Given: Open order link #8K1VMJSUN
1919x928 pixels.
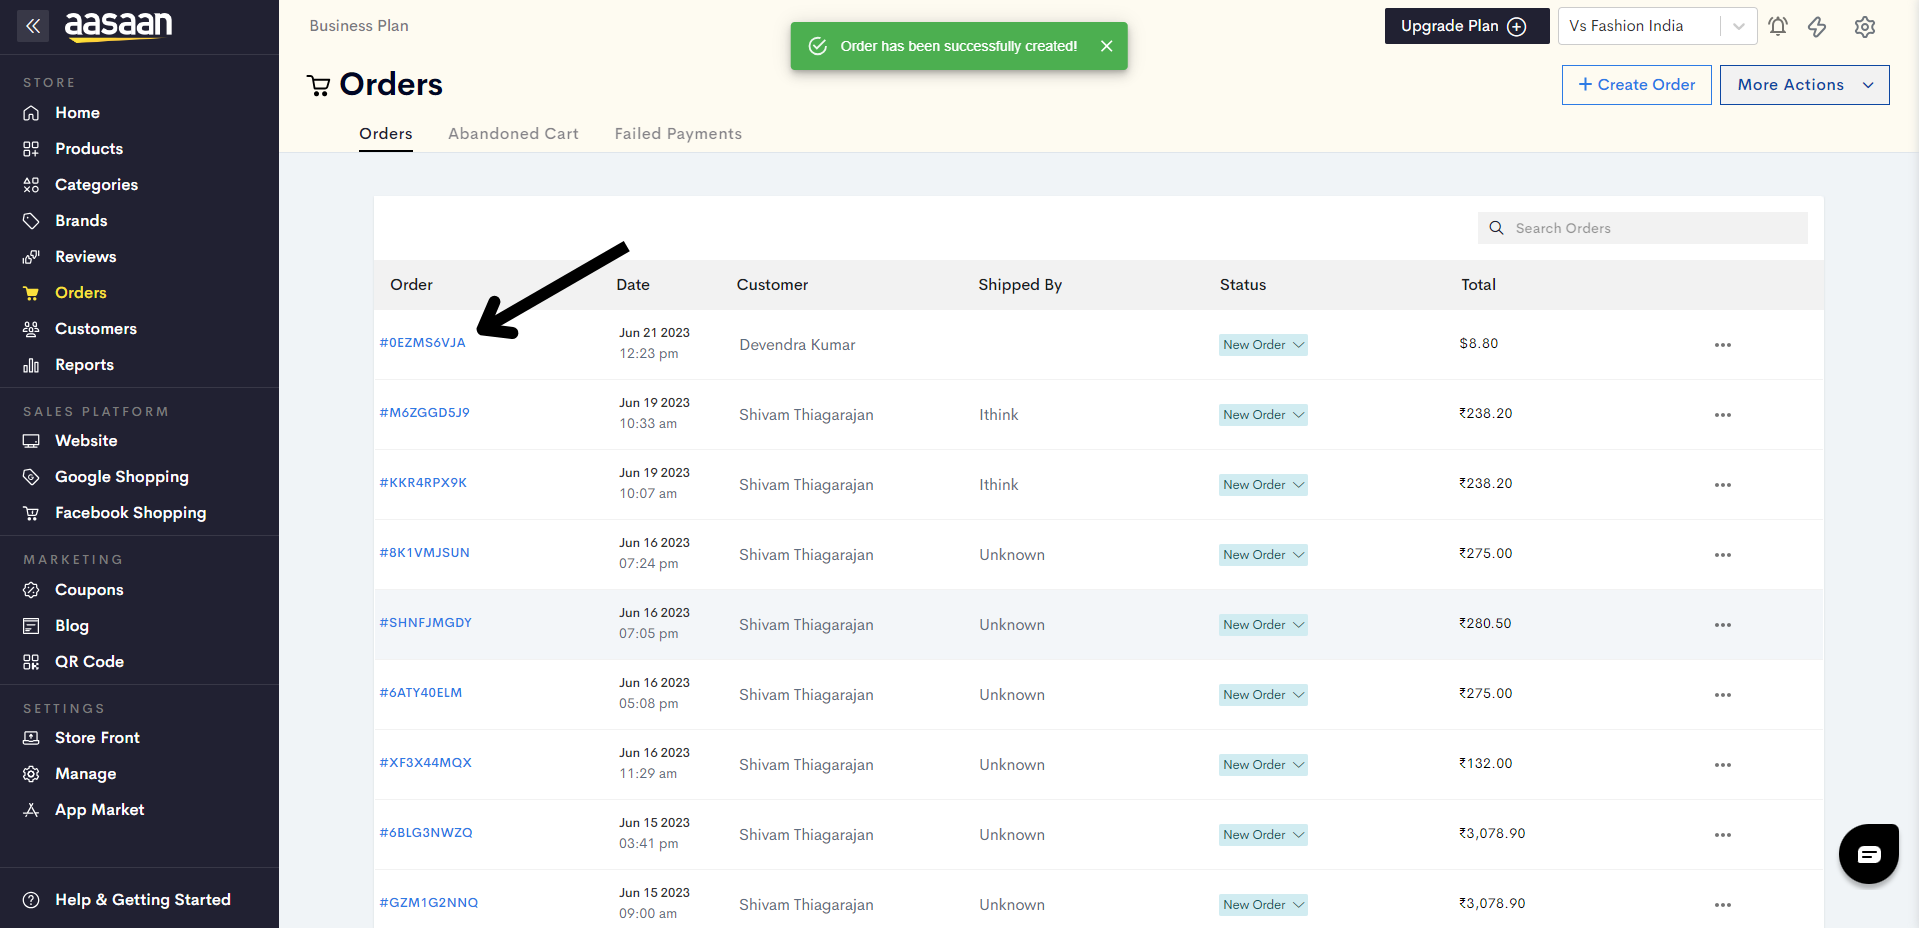Looking at the screenshot, I should point(424,553).
